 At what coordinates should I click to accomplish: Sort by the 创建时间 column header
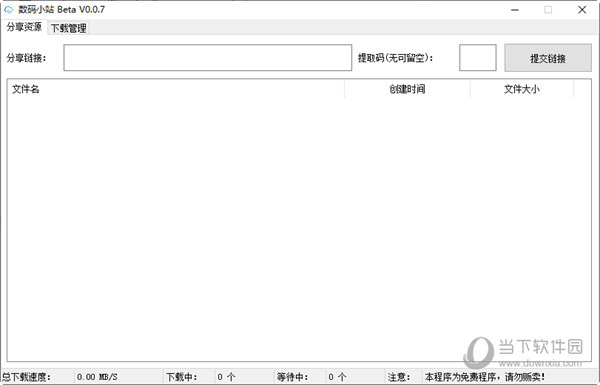[x=407, y=89]
